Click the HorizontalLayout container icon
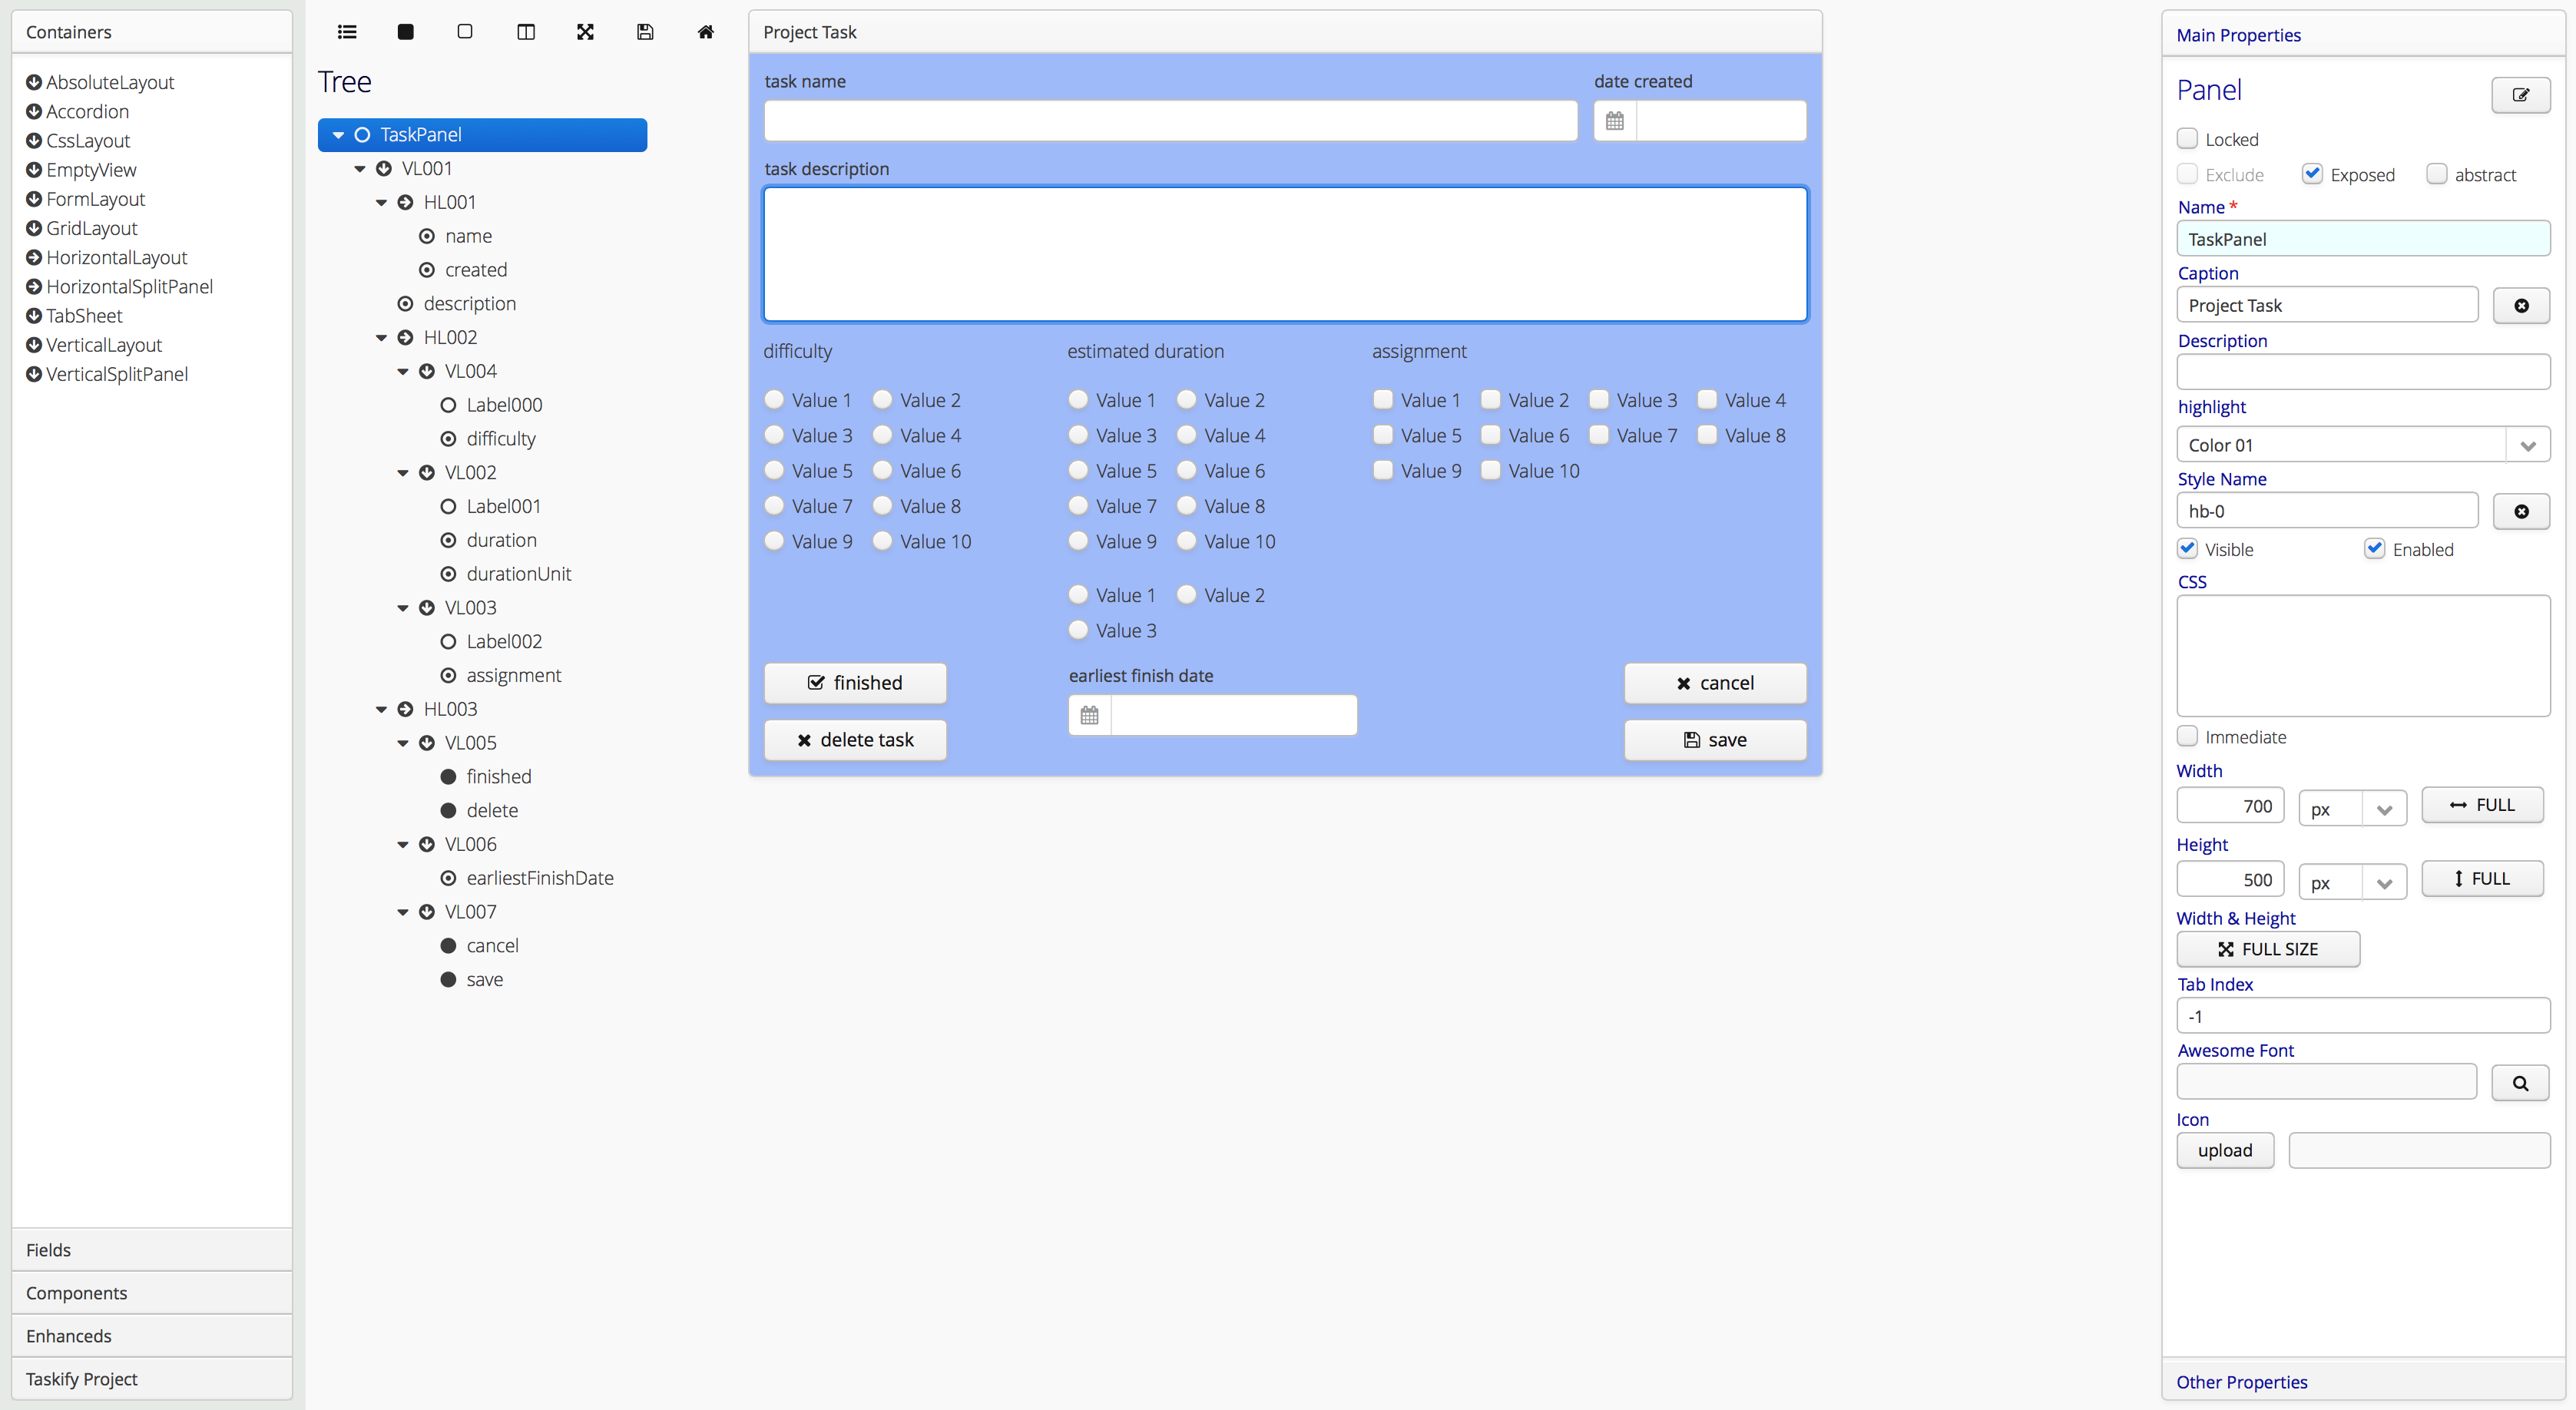 [34, 258]
